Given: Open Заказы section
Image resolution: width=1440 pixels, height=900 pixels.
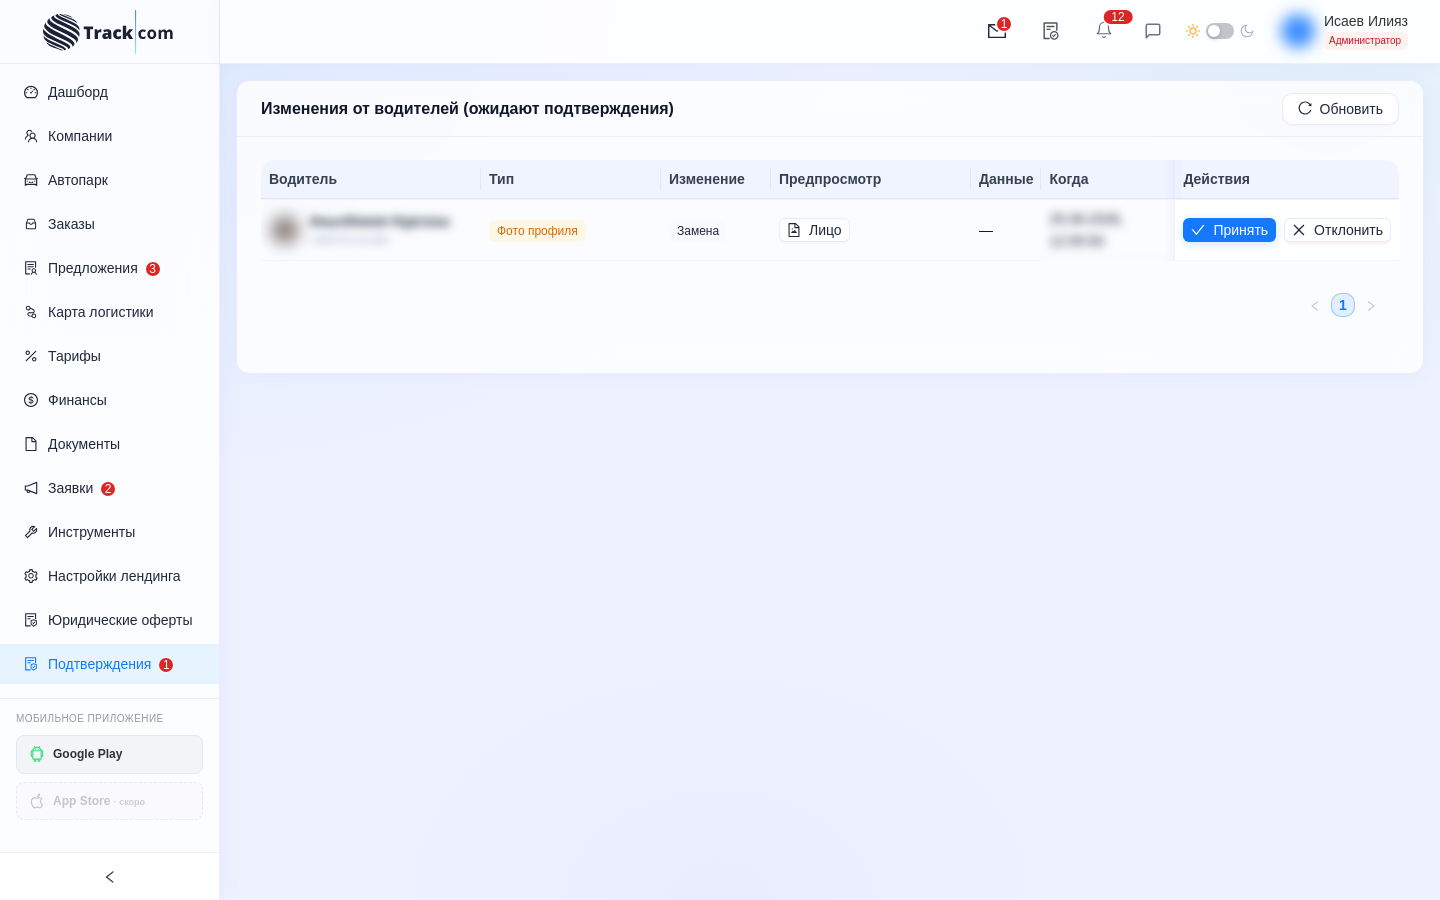Looking at the screenshot, I should [109, 224].
